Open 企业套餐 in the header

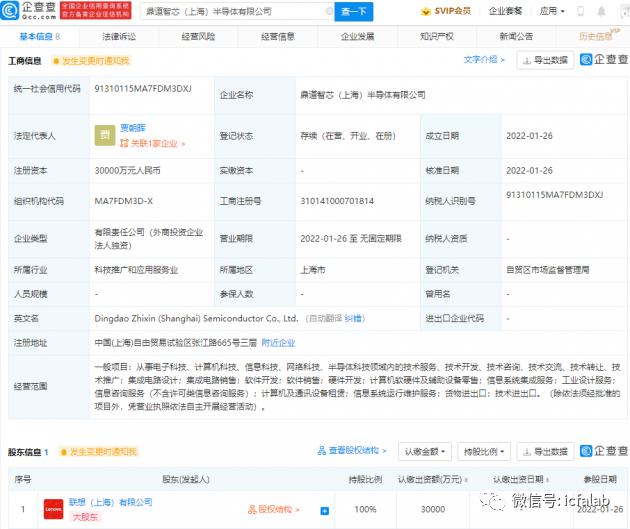(x=505, y=11)
